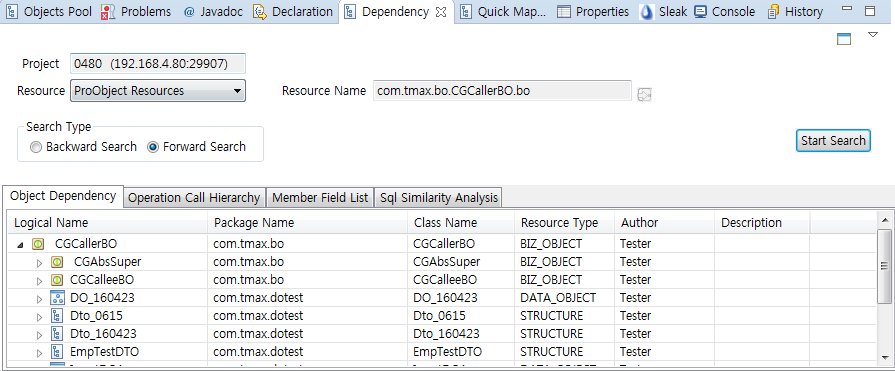
Task: Click the Resource Name field
Action: (502, 91)
